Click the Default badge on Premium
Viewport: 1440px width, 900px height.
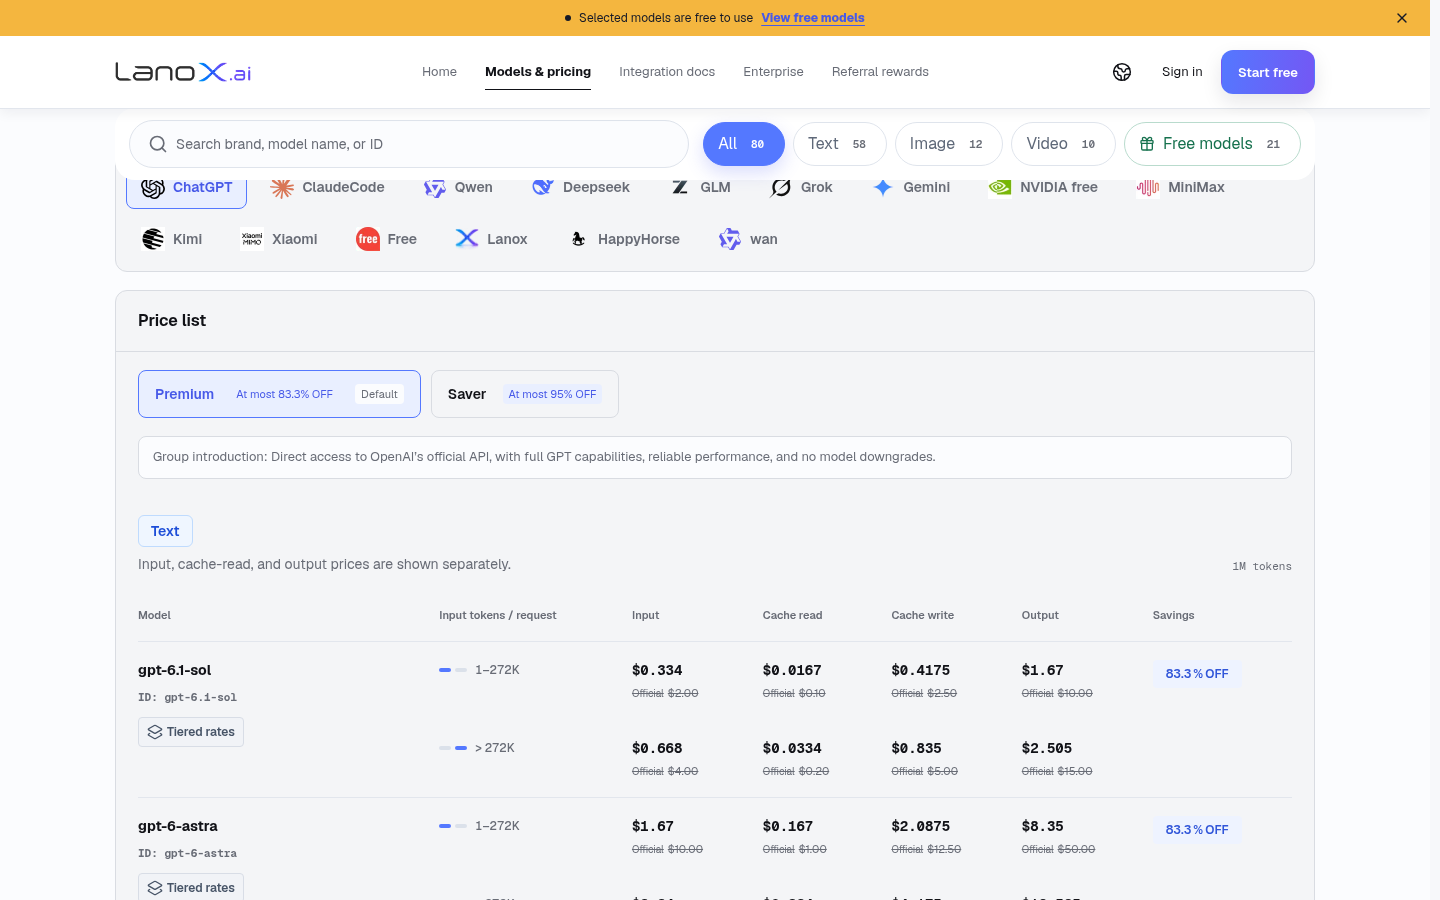(x=379, y=394)
